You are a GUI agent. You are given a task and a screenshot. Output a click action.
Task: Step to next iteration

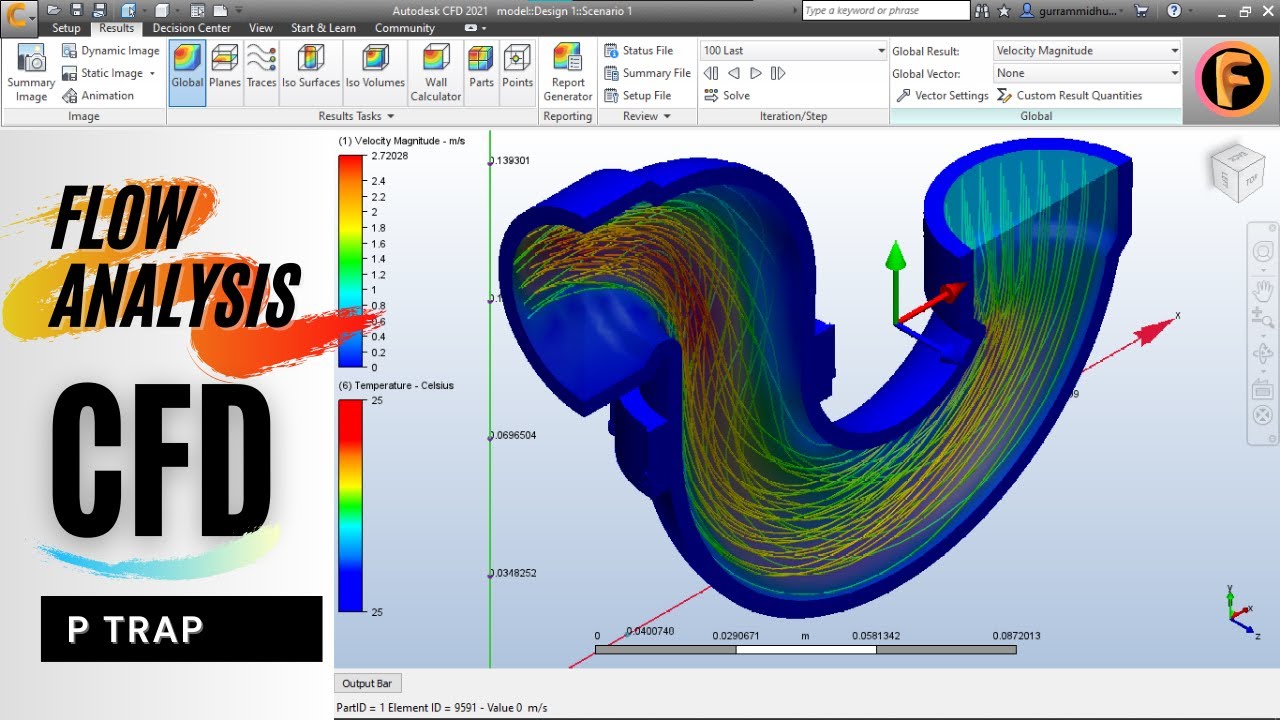756,73
